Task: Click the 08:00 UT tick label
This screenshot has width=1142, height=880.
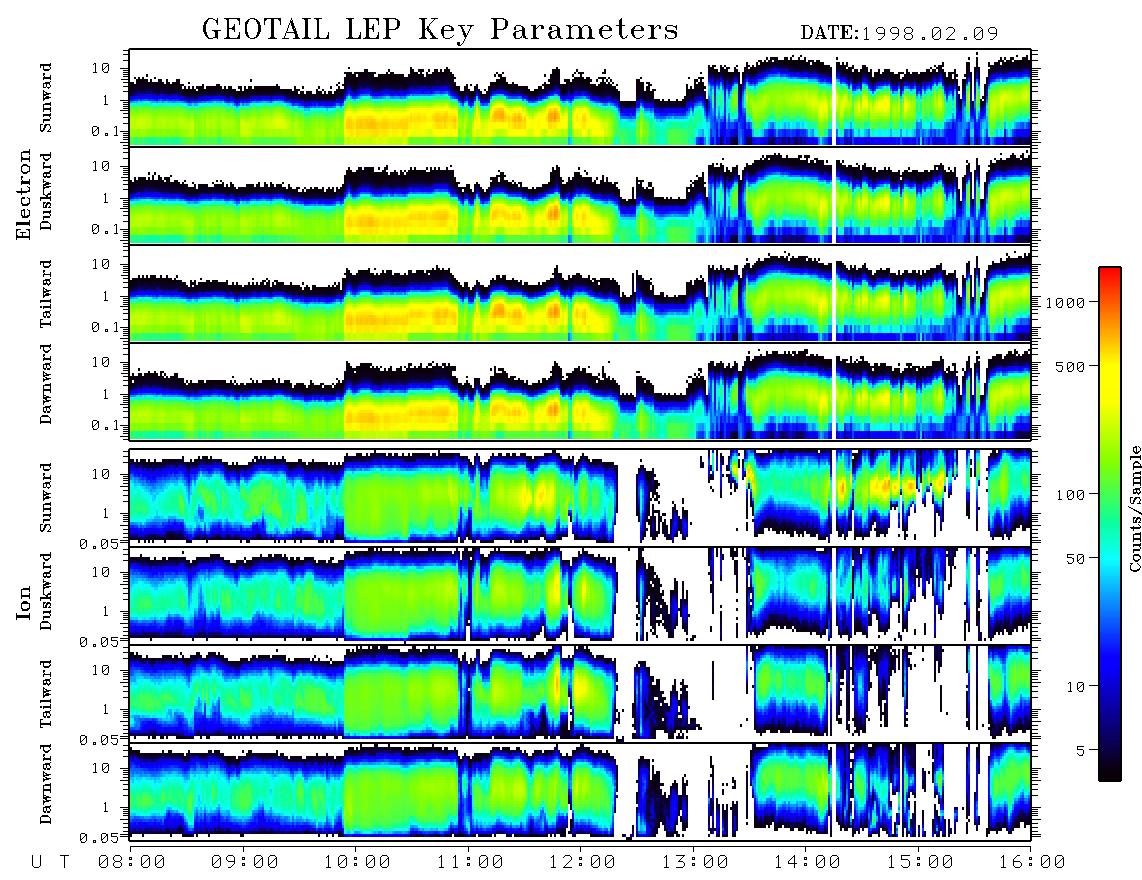Action: click(x=132, y=862)
